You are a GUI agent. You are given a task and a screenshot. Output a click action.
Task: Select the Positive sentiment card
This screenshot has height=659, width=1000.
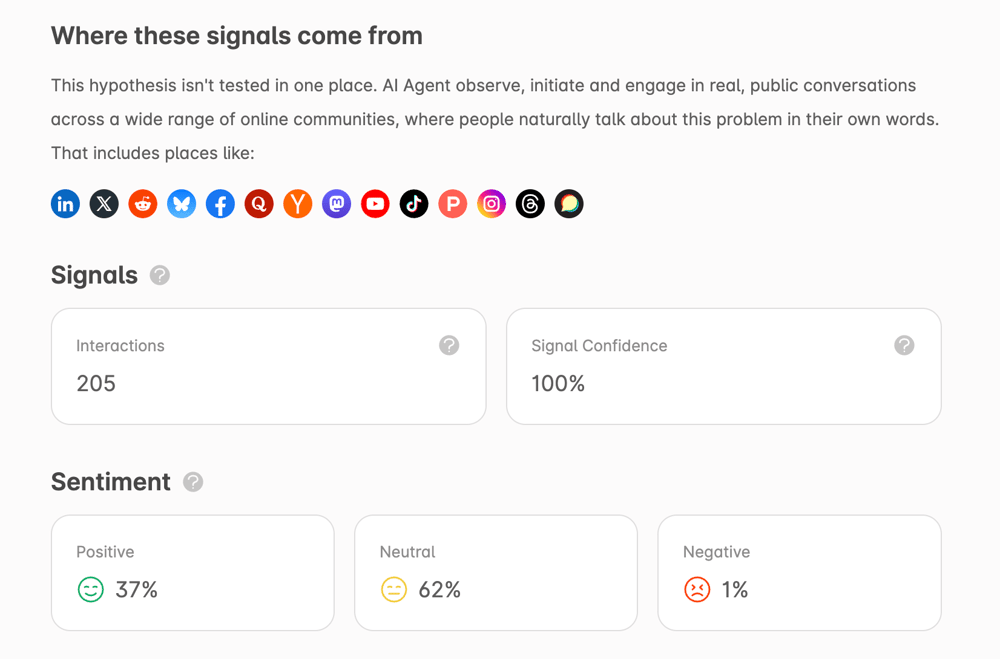click(x=192, y=573)
